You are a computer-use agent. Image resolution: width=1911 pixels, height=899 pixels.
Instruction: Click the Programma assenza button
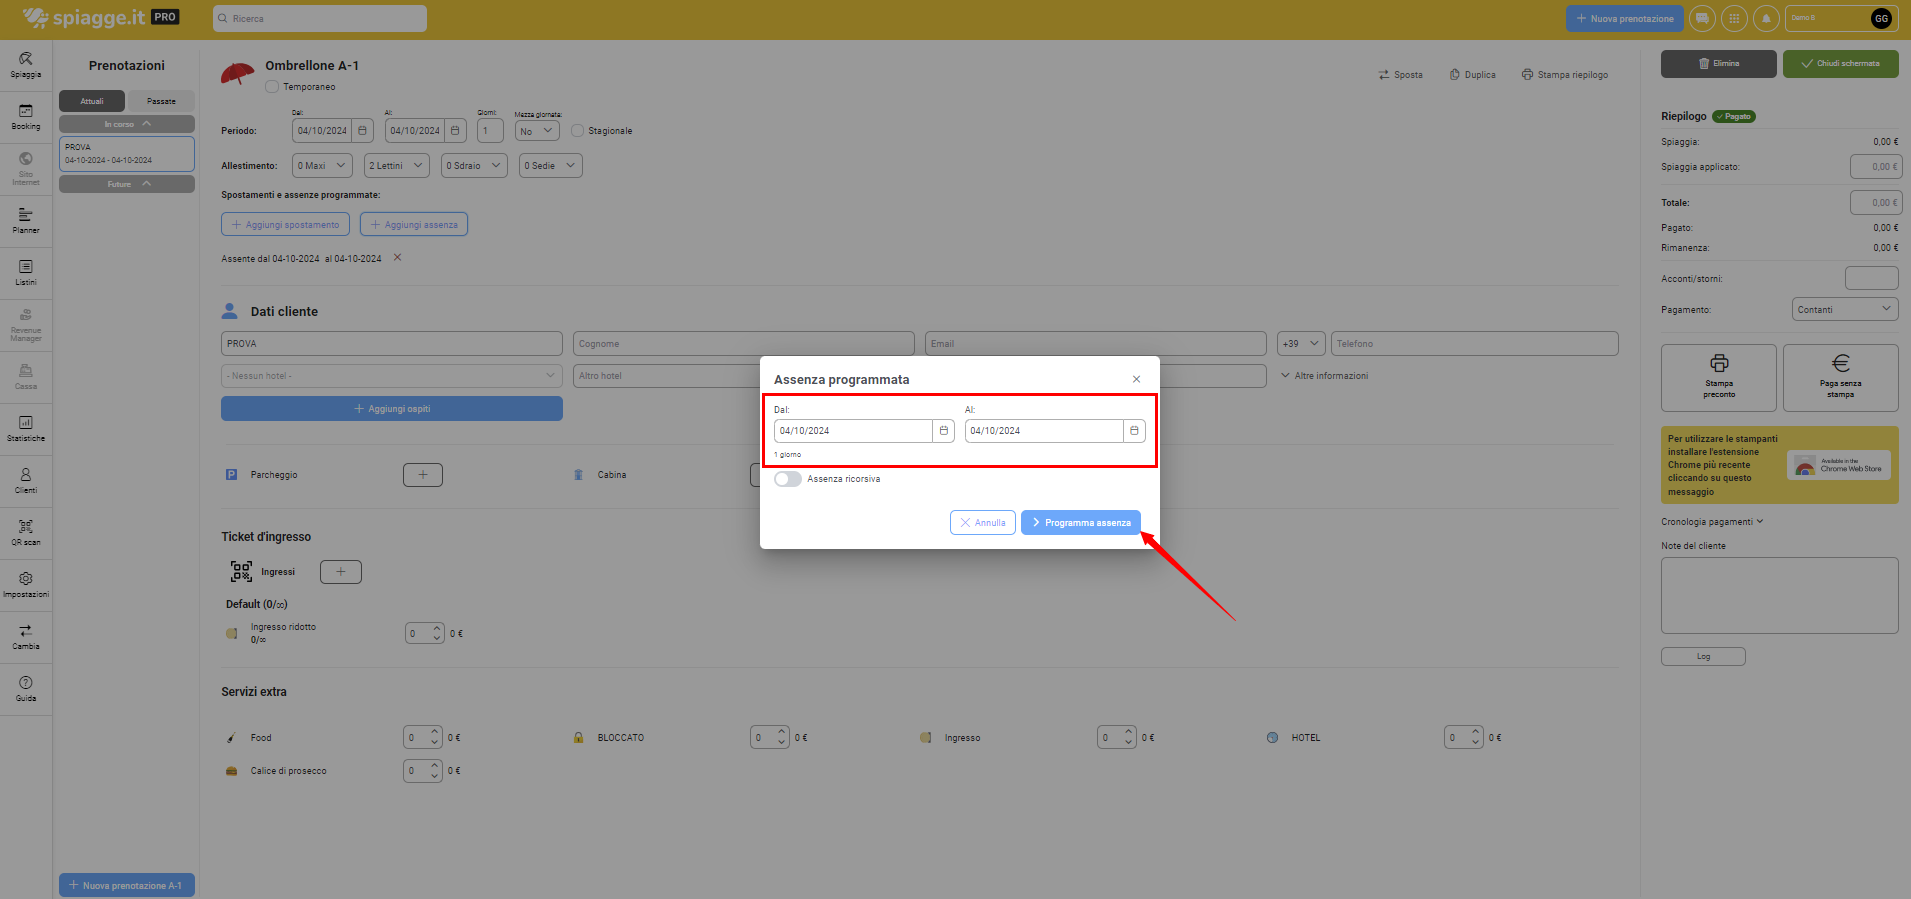1081,523
